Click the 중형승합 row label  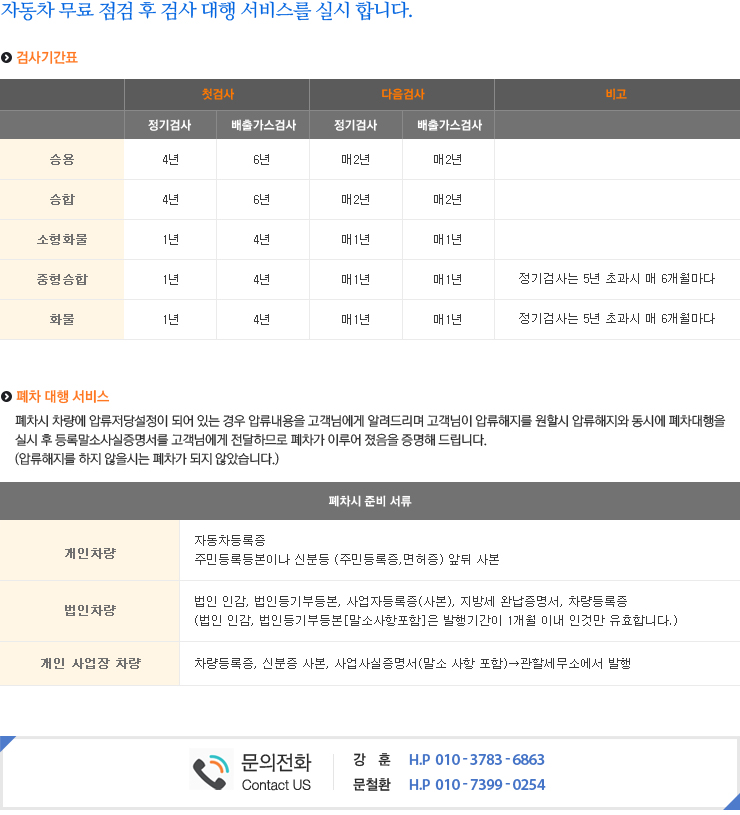(x=62, y=280)
